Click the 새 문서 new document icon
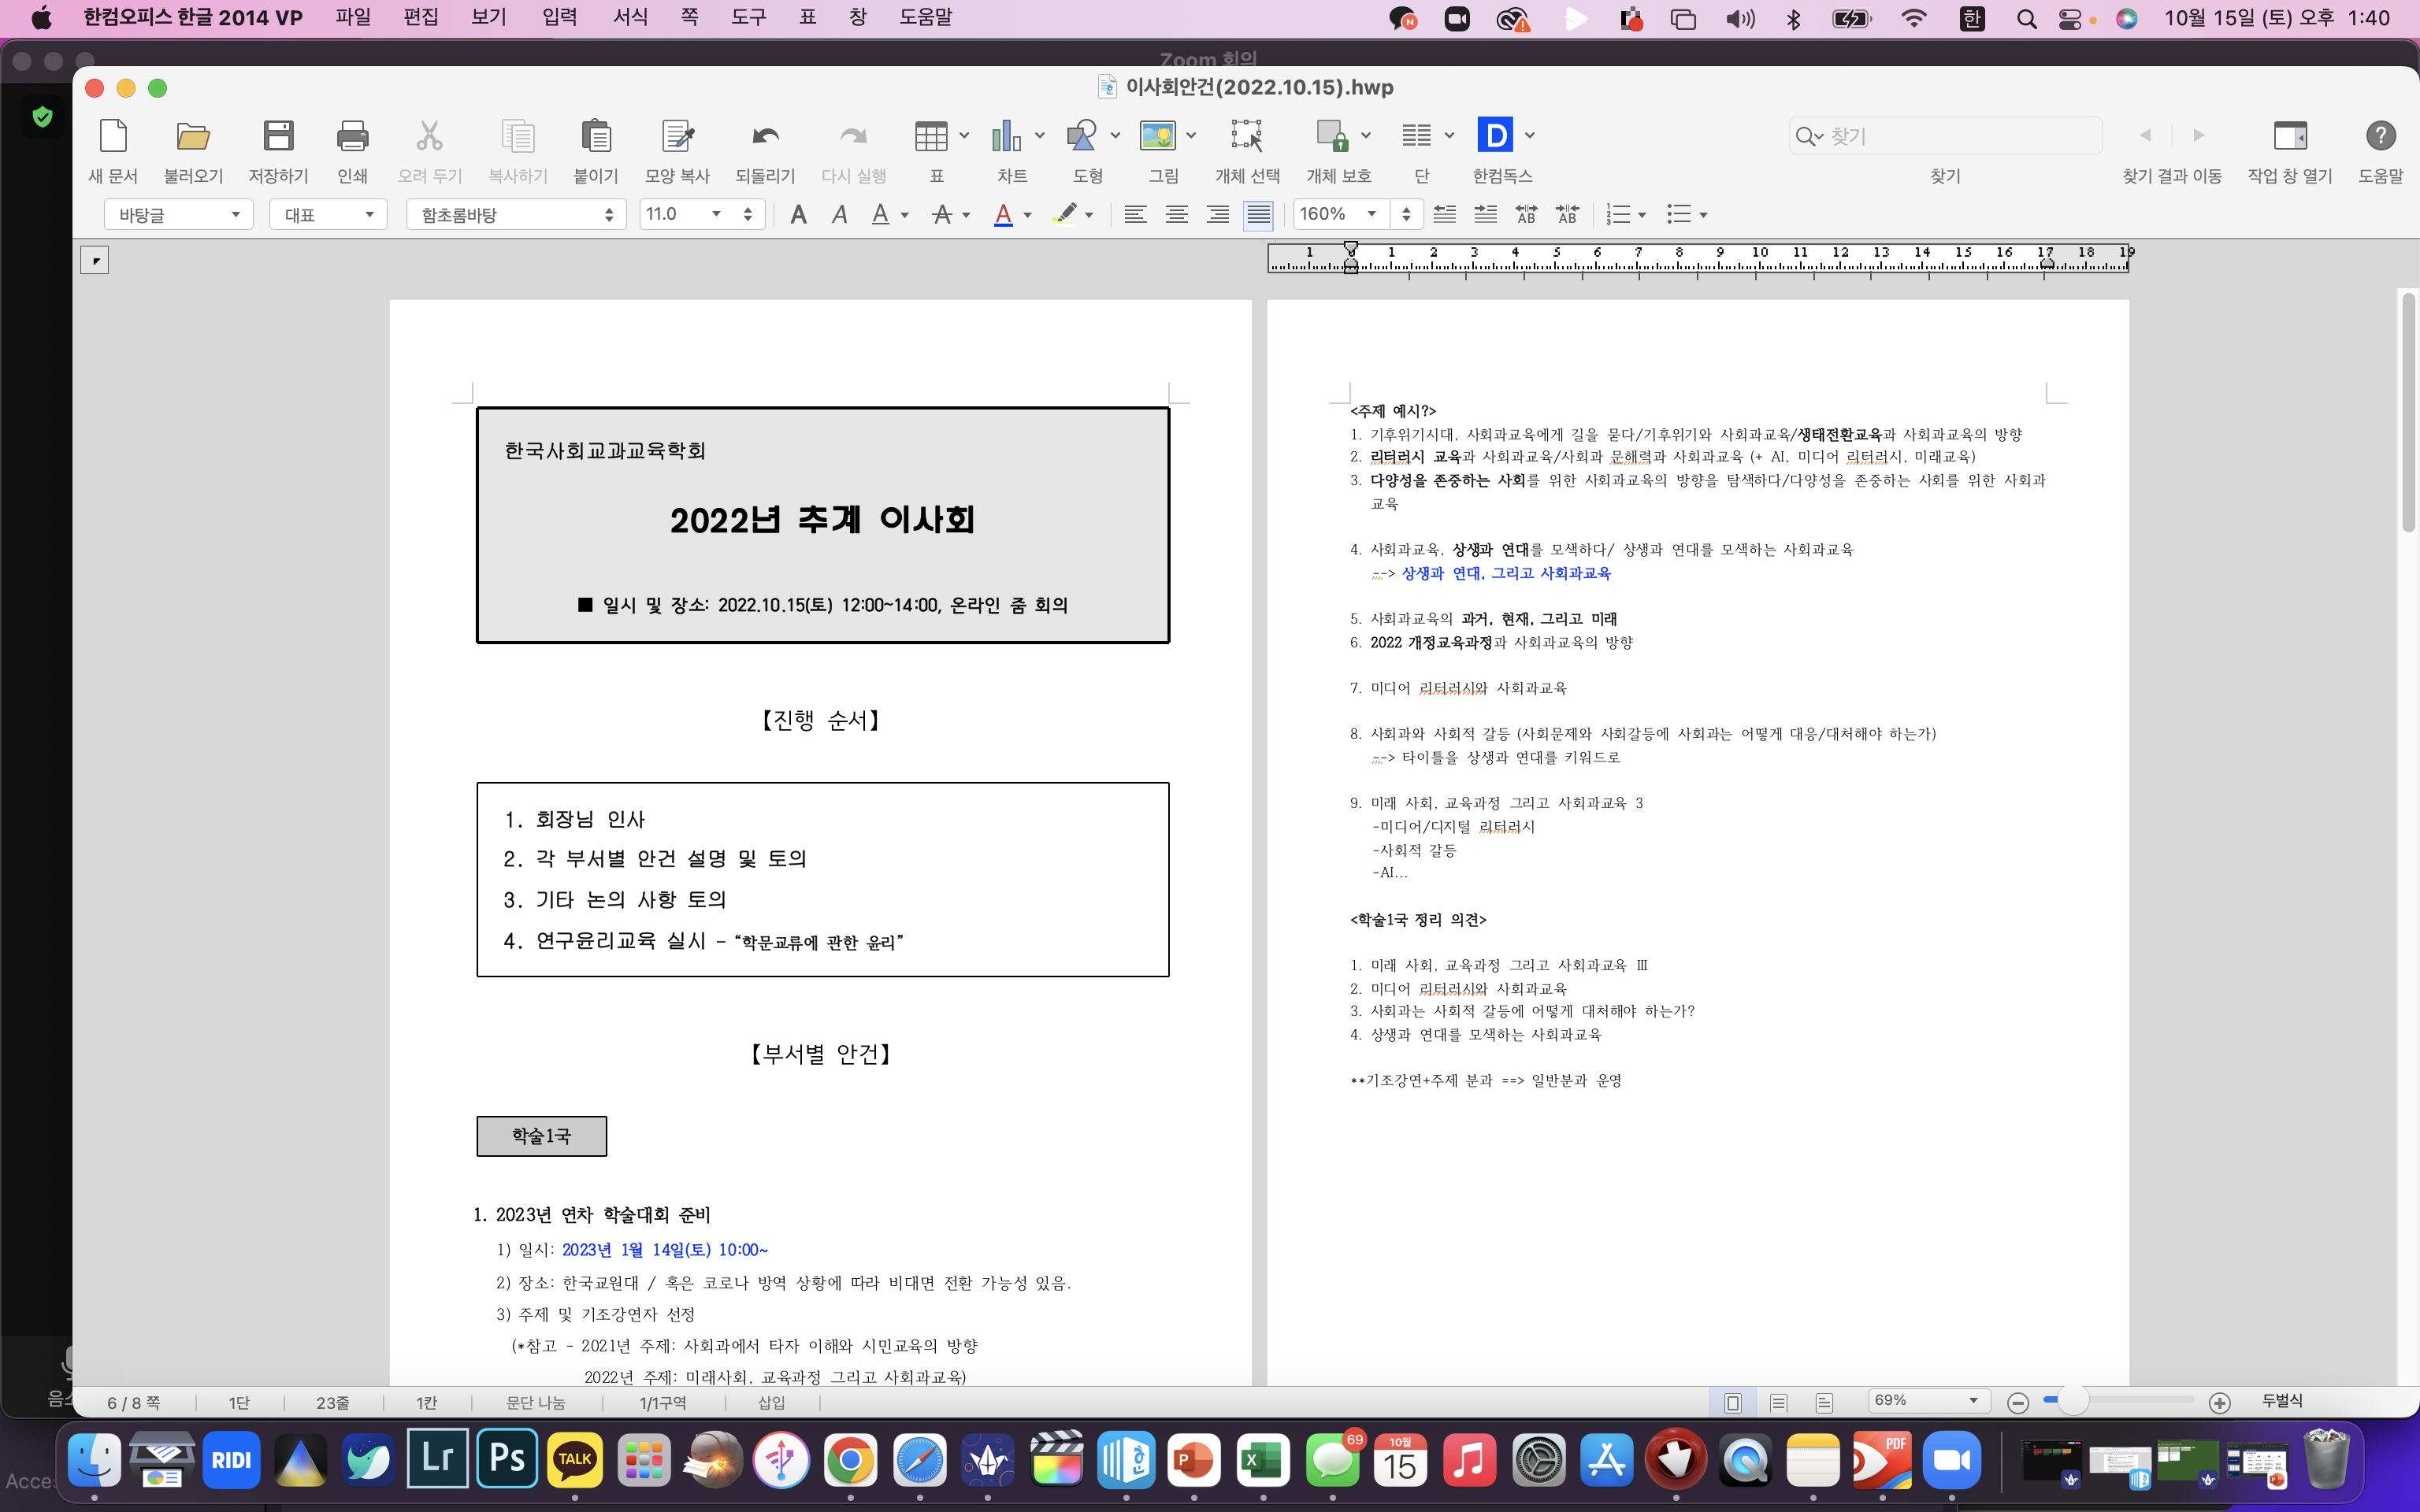 pyautogui.click(x=113, y=135)
